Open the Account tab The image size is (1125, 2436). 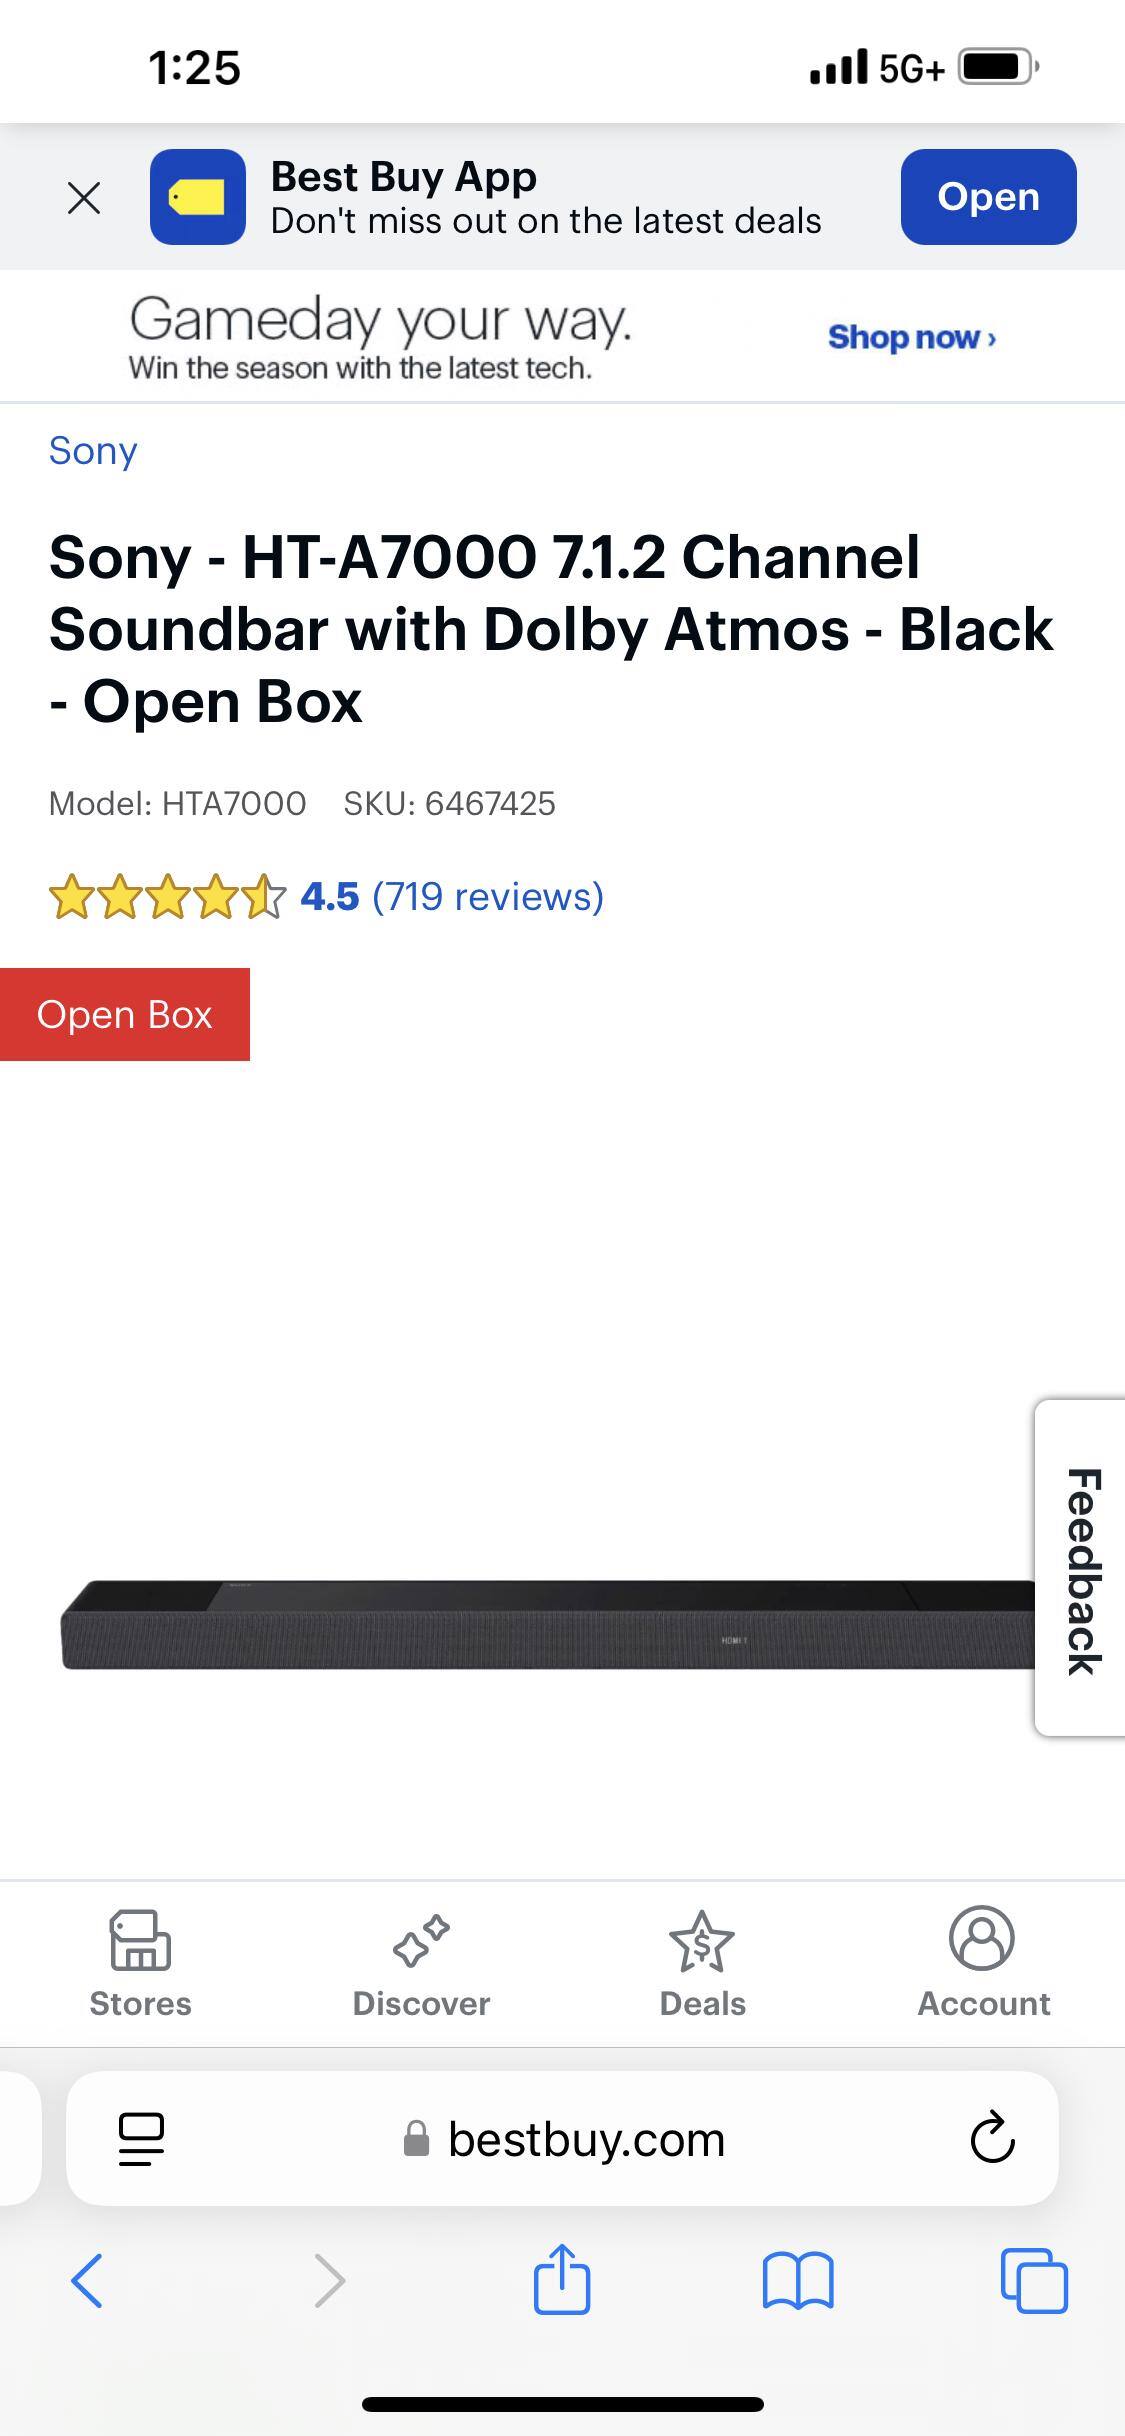click(983, 1964)
